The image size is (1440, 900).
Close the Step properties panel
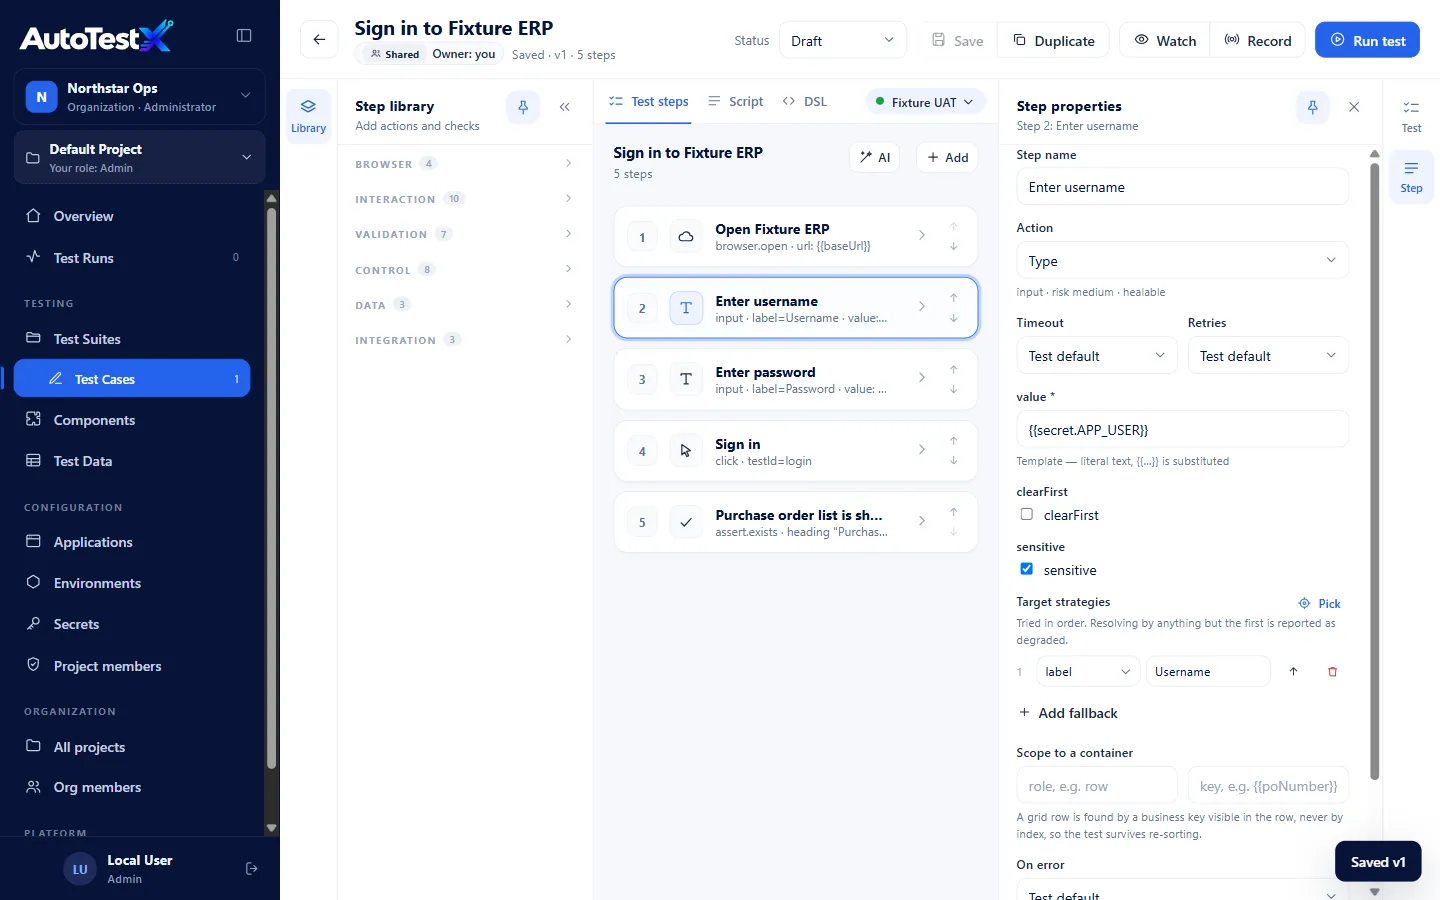pos(1354,107)
